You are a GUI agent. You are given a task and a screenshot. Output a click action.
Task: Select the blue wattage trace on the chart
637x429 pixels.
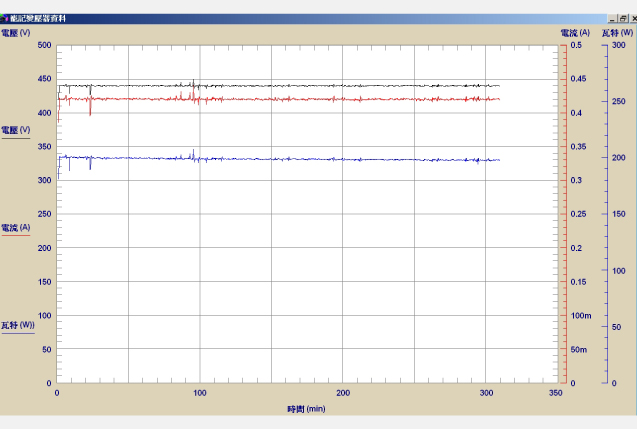300,160
